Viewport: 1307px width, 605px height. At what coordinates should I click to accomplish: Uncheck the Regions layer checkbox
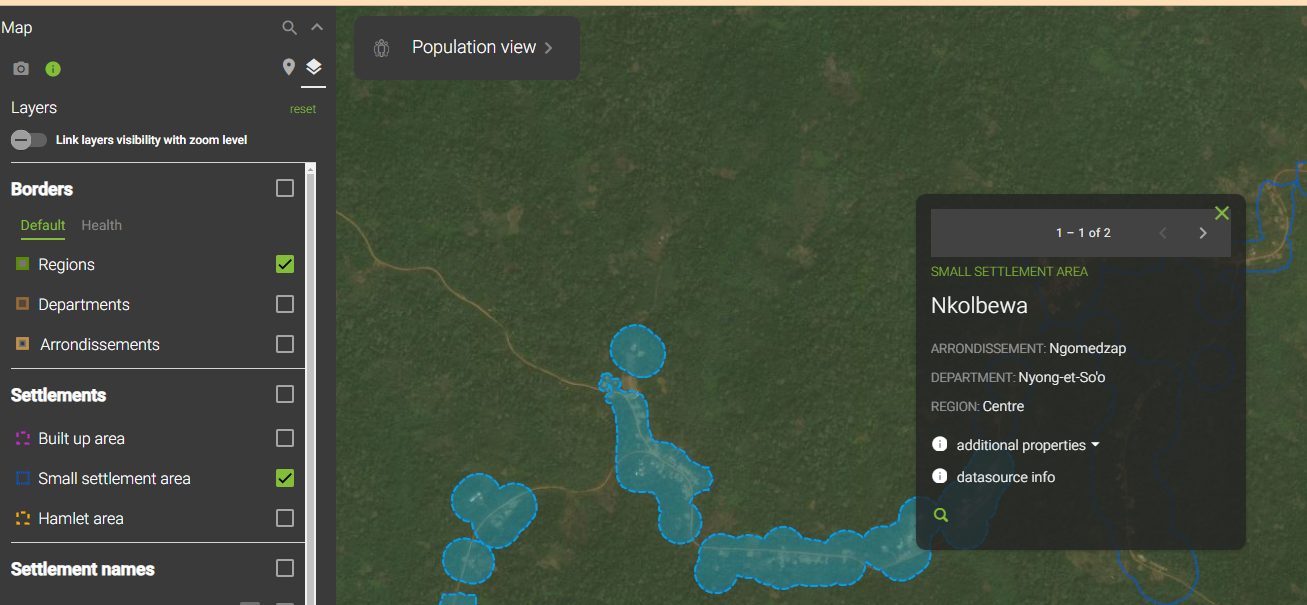pyautogui.click(x=285, y=264)
